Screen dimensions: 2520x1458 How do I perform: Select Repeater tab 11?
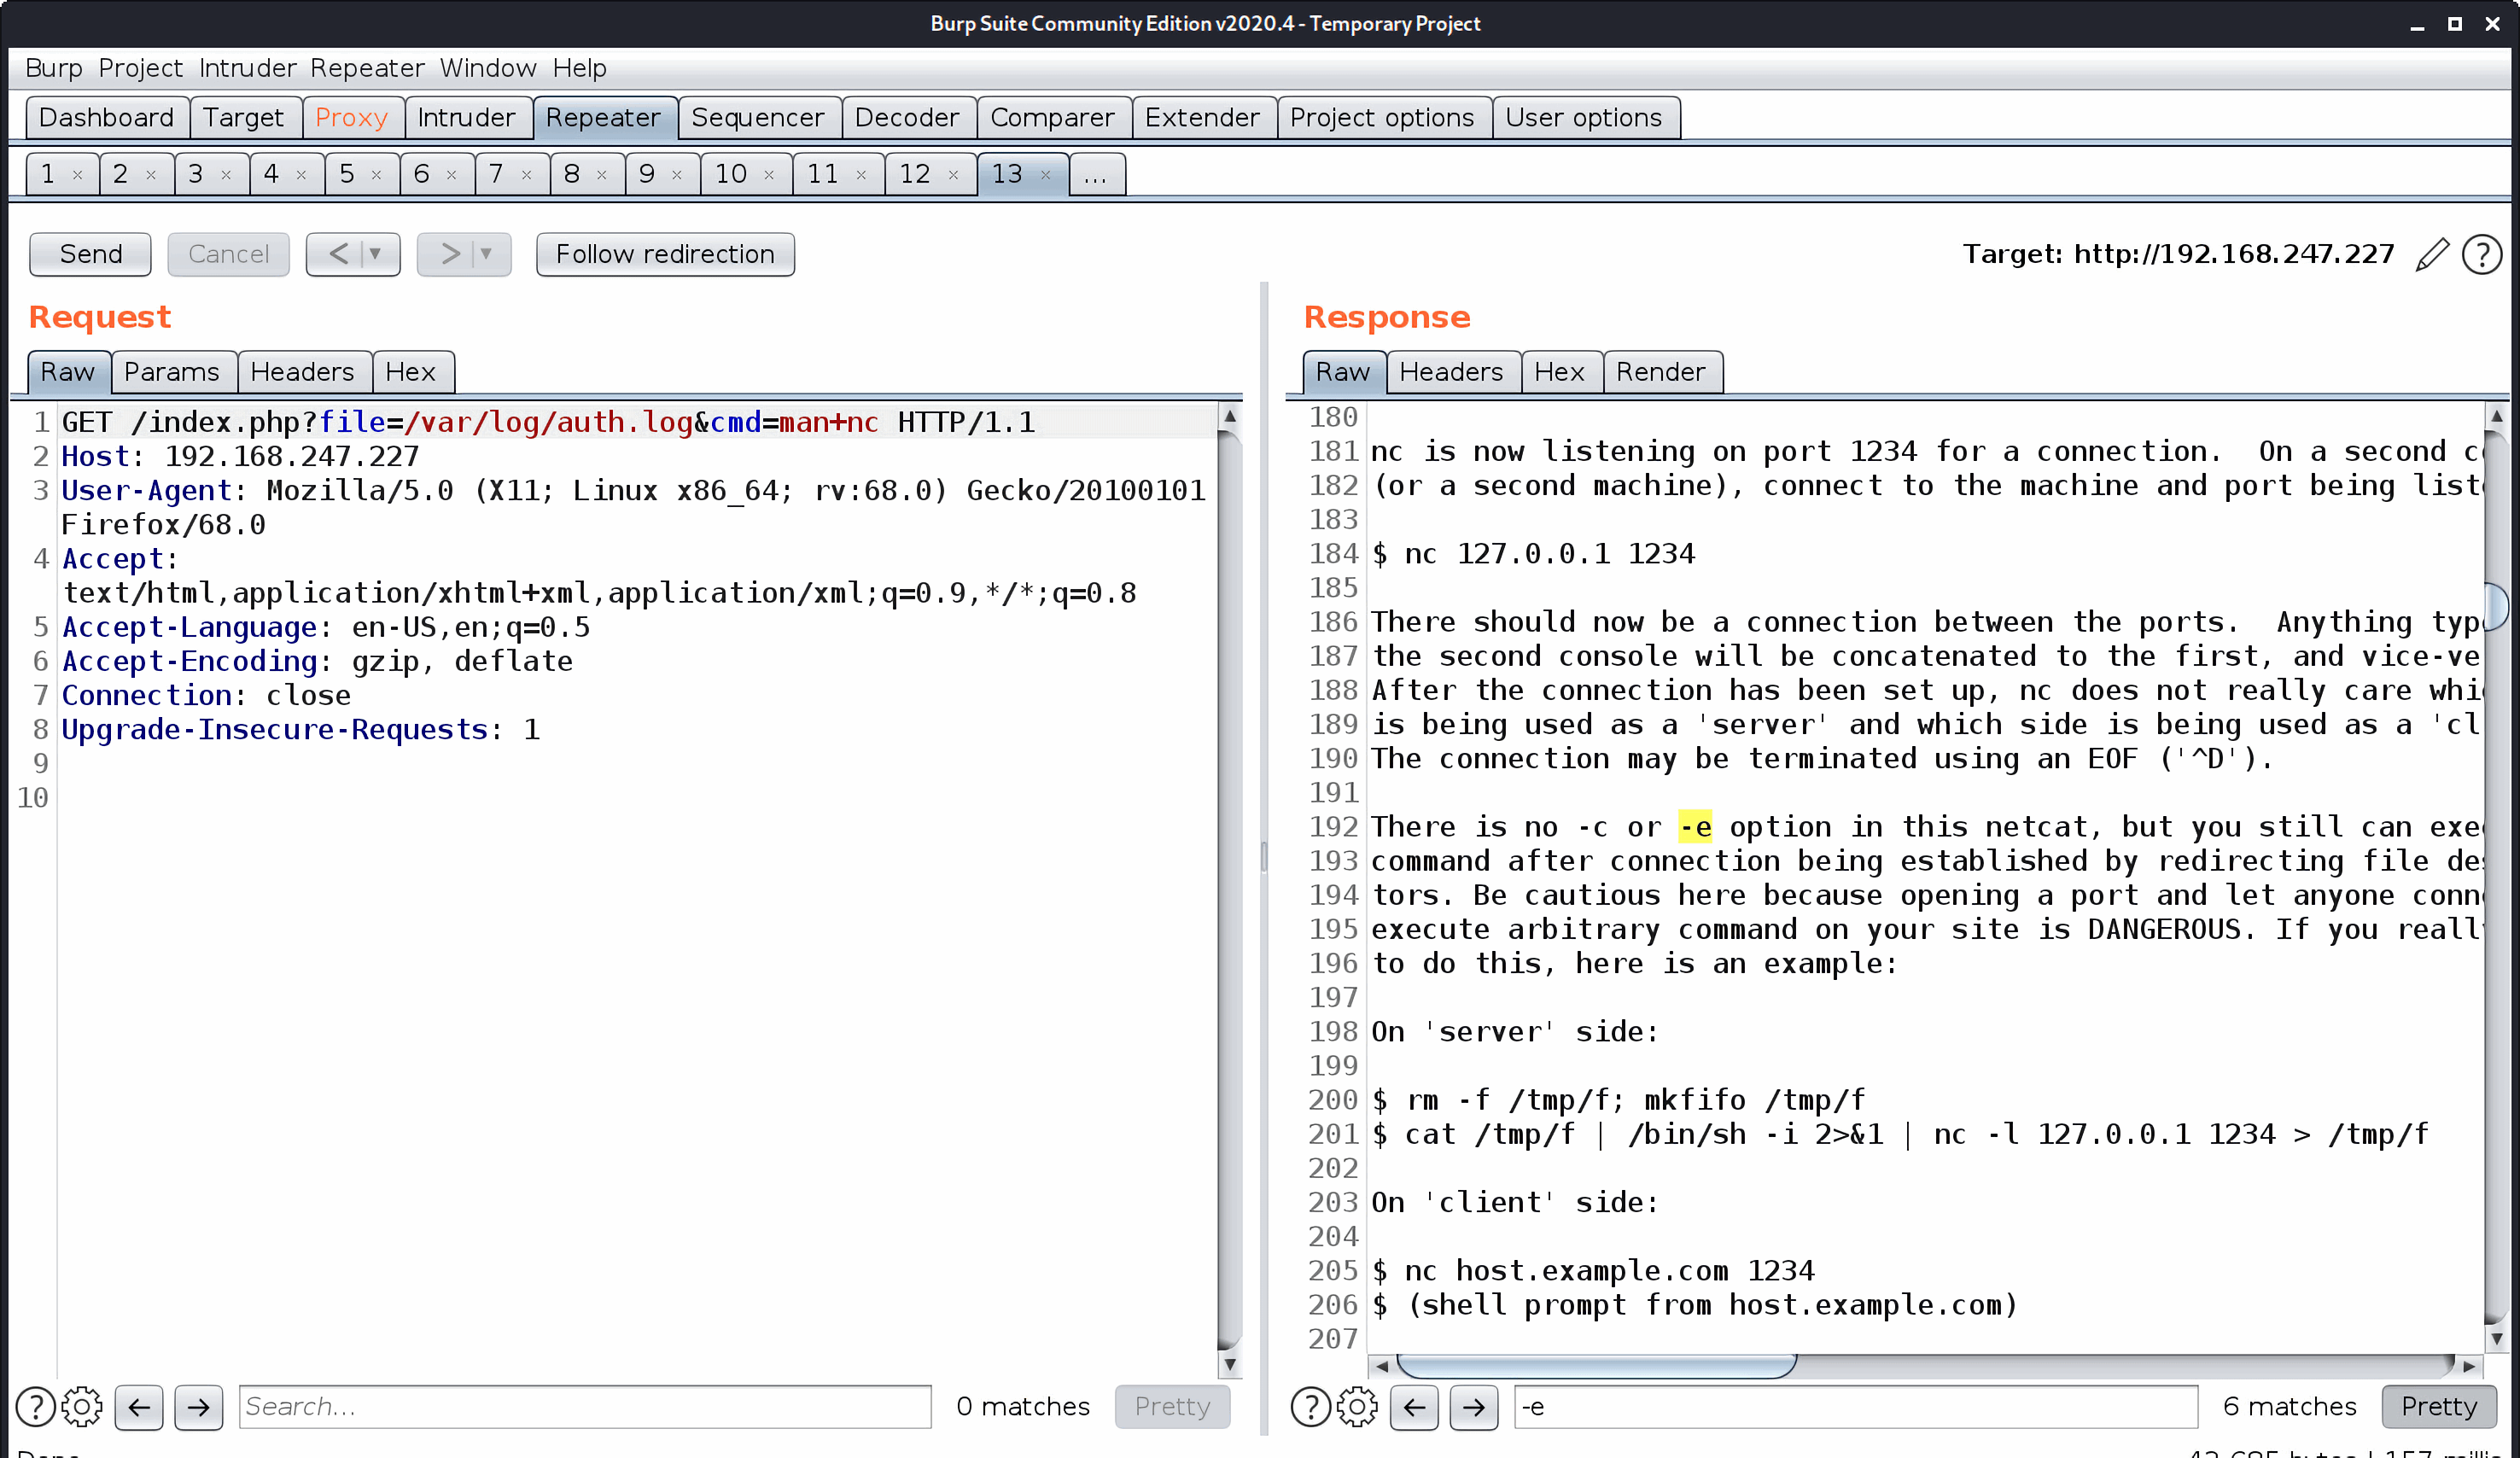[823, 175]
